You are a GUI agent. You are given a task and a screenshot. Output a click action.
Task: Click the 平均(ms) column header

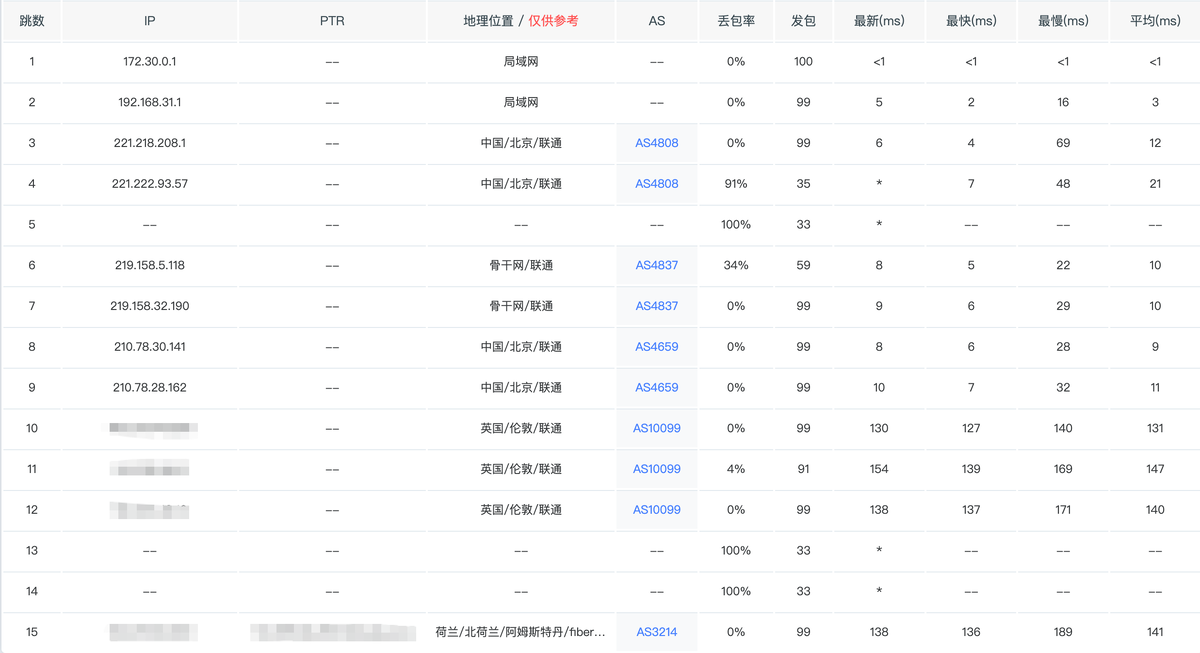tap(1155, 21)
